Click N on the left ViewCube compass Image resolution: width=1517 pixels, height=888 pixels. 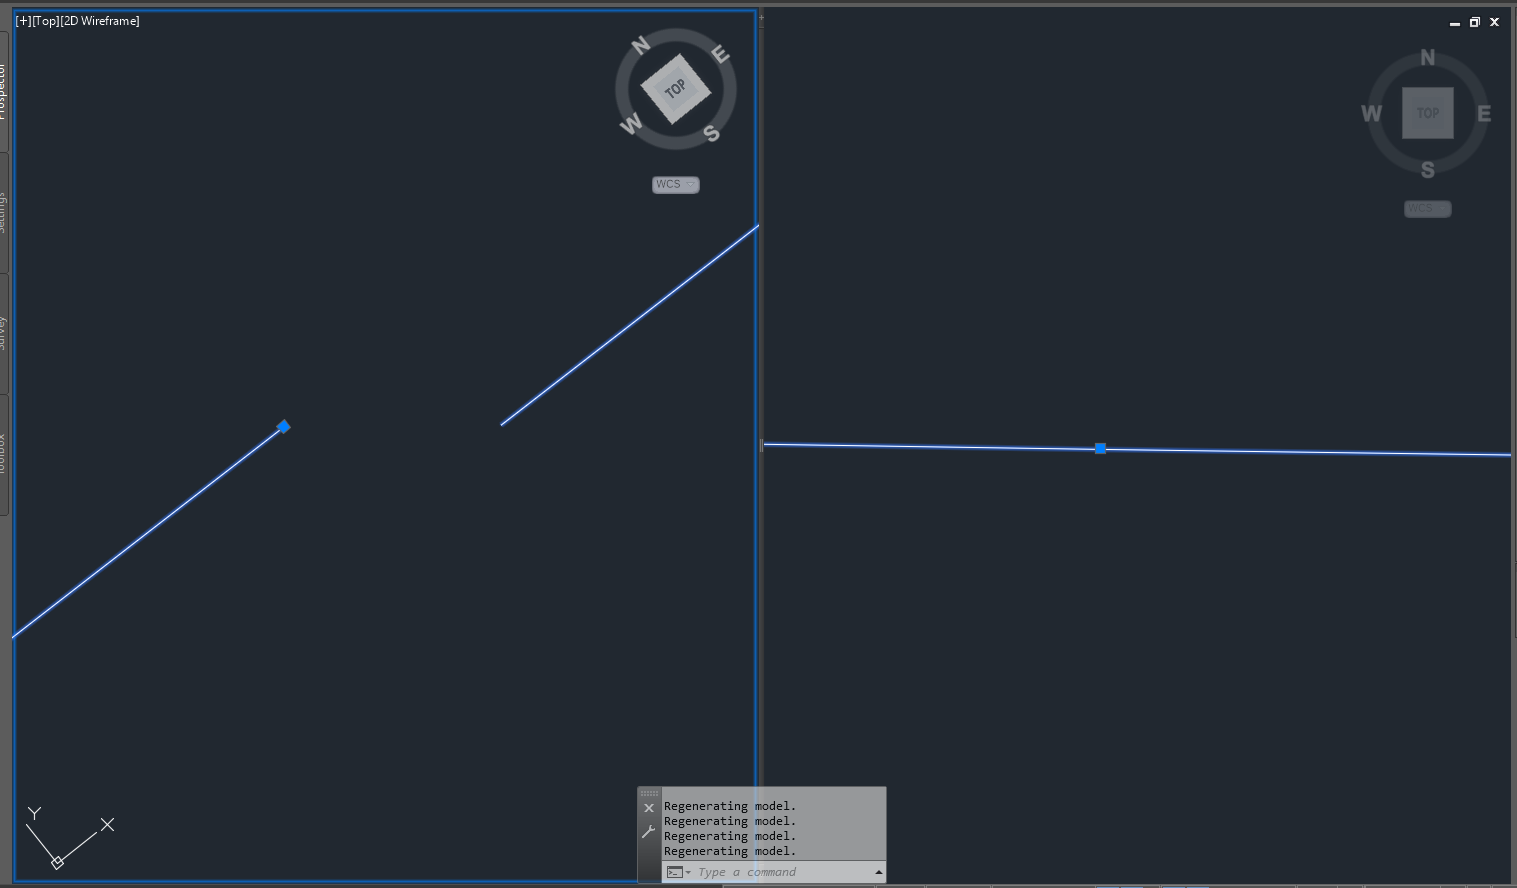point(640,44)
